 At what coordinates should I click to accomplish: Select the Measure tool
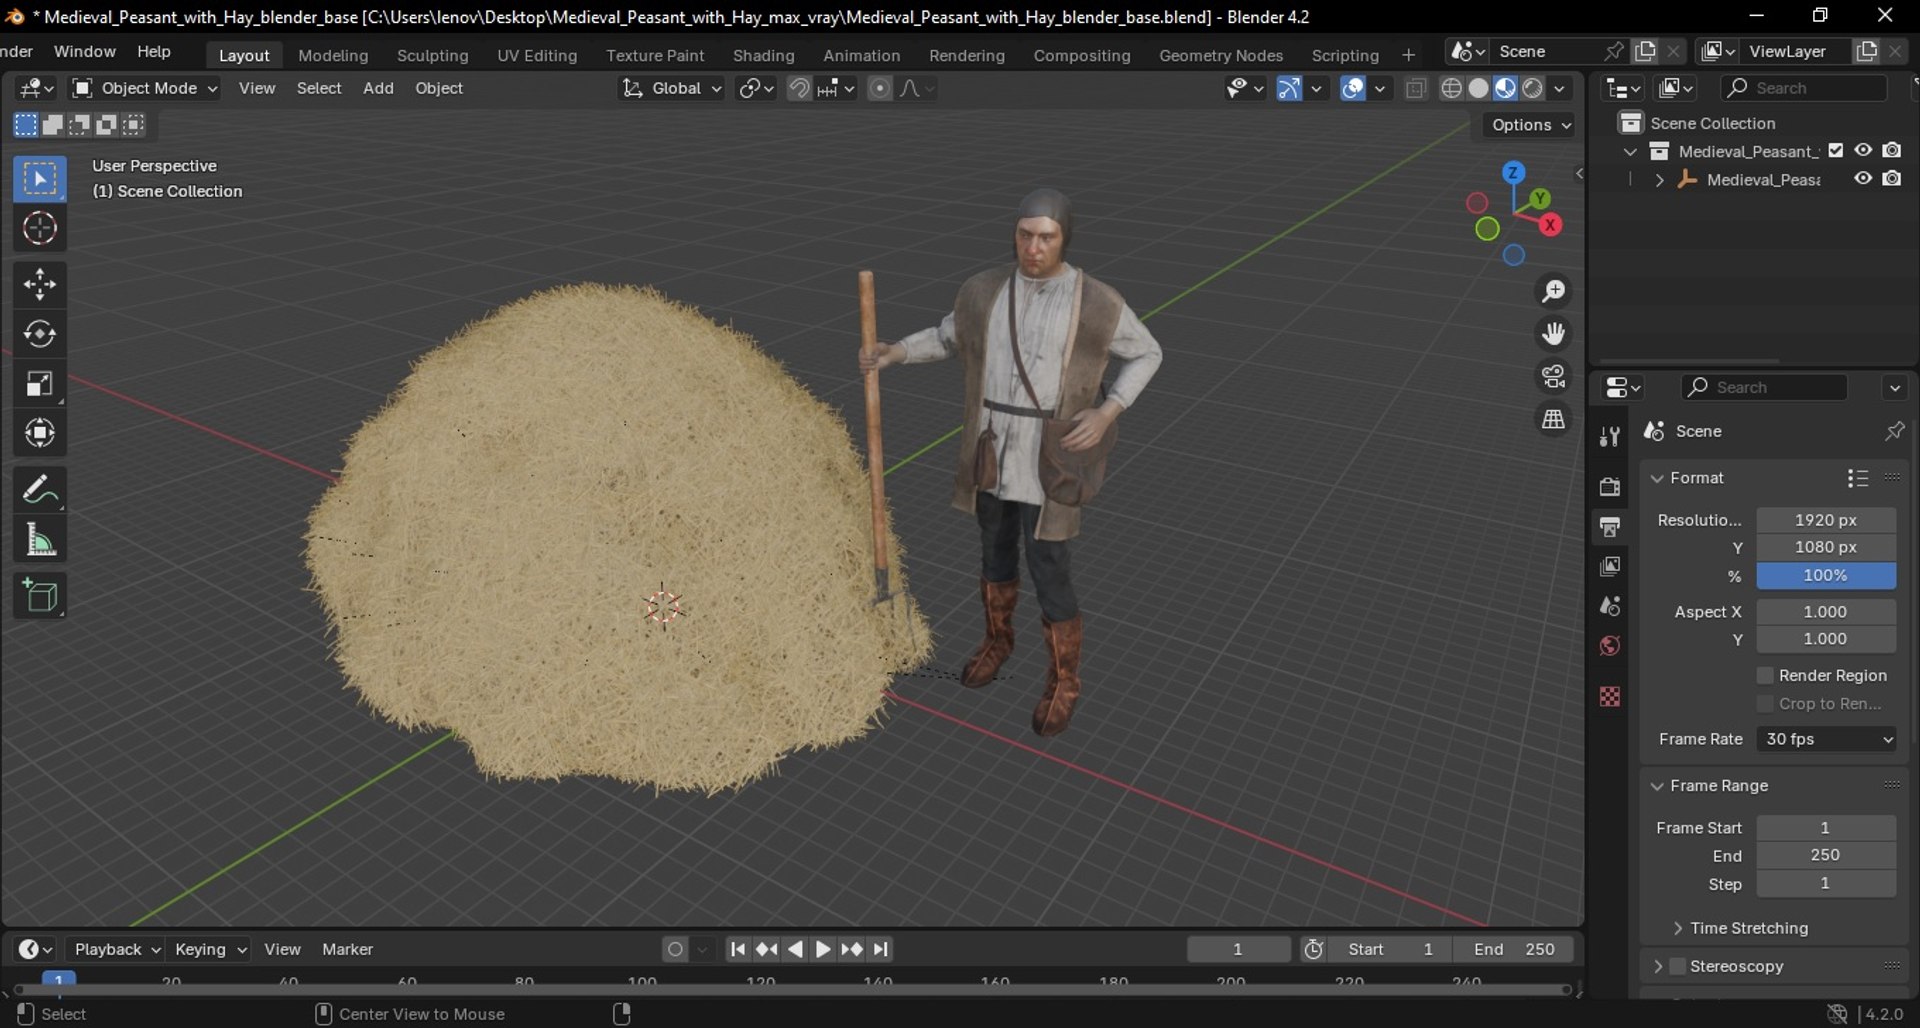coord(40,540)
